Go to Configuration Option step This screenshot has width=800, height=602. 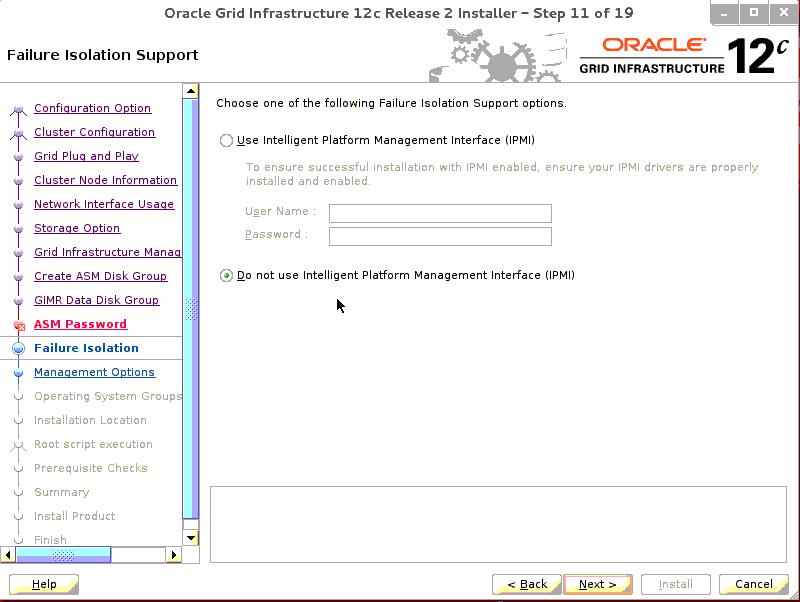(92, 108)
